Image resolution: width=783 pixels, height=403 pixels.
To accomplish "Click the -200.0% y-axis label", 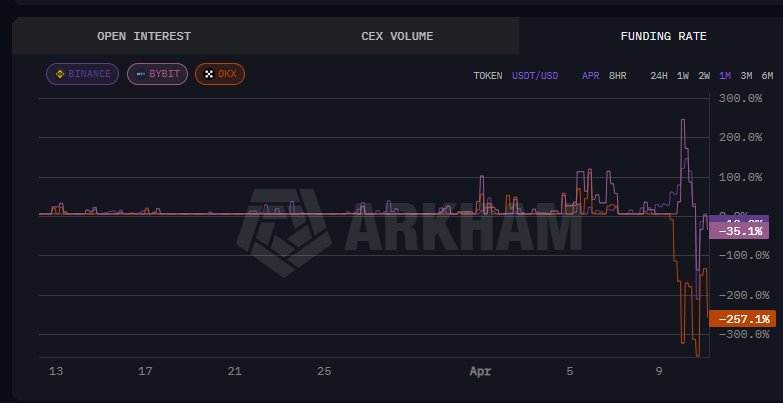I will pos(744,295).
